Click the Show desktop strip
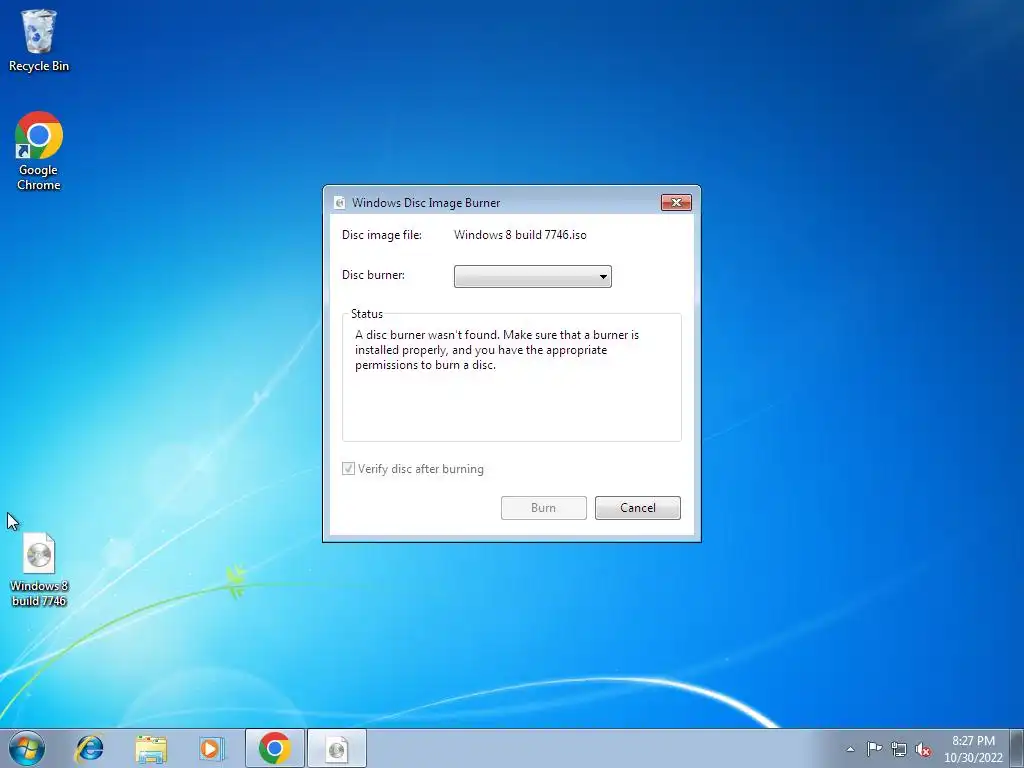 [x=1017, y=748]
